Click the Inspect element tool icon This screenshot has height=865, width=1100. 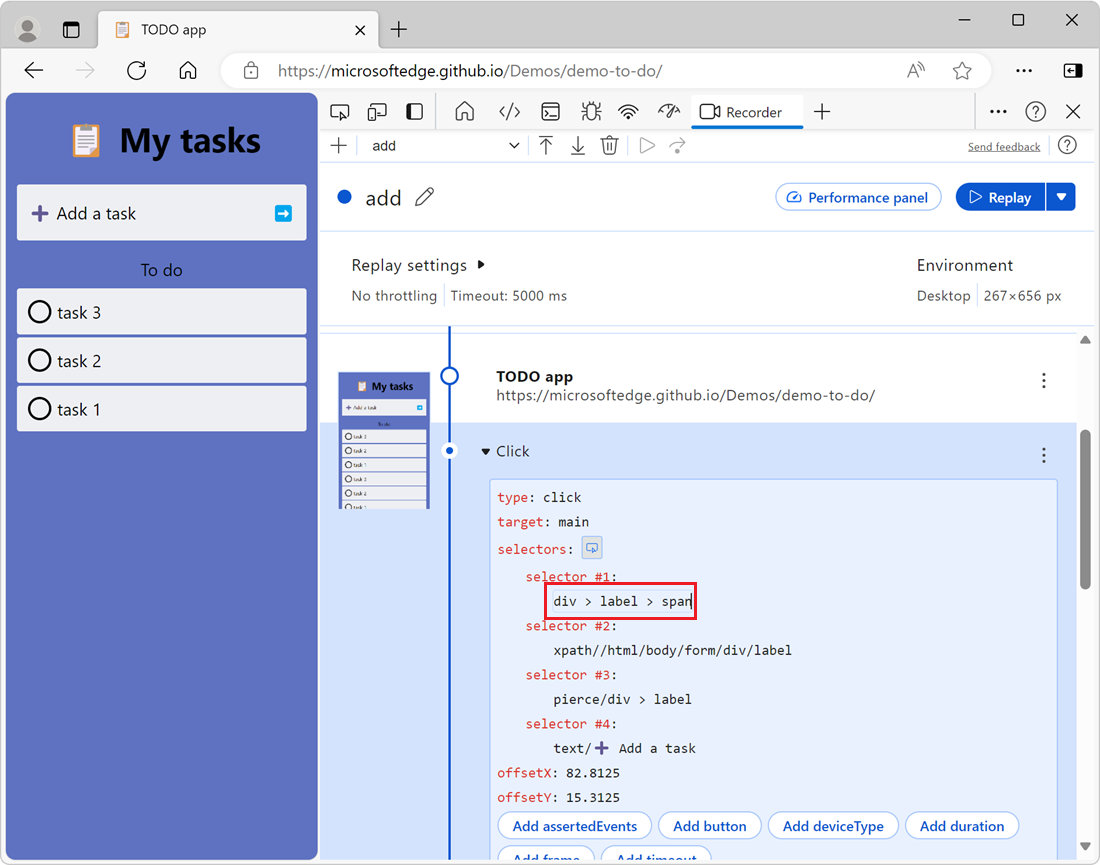point(340,112)
